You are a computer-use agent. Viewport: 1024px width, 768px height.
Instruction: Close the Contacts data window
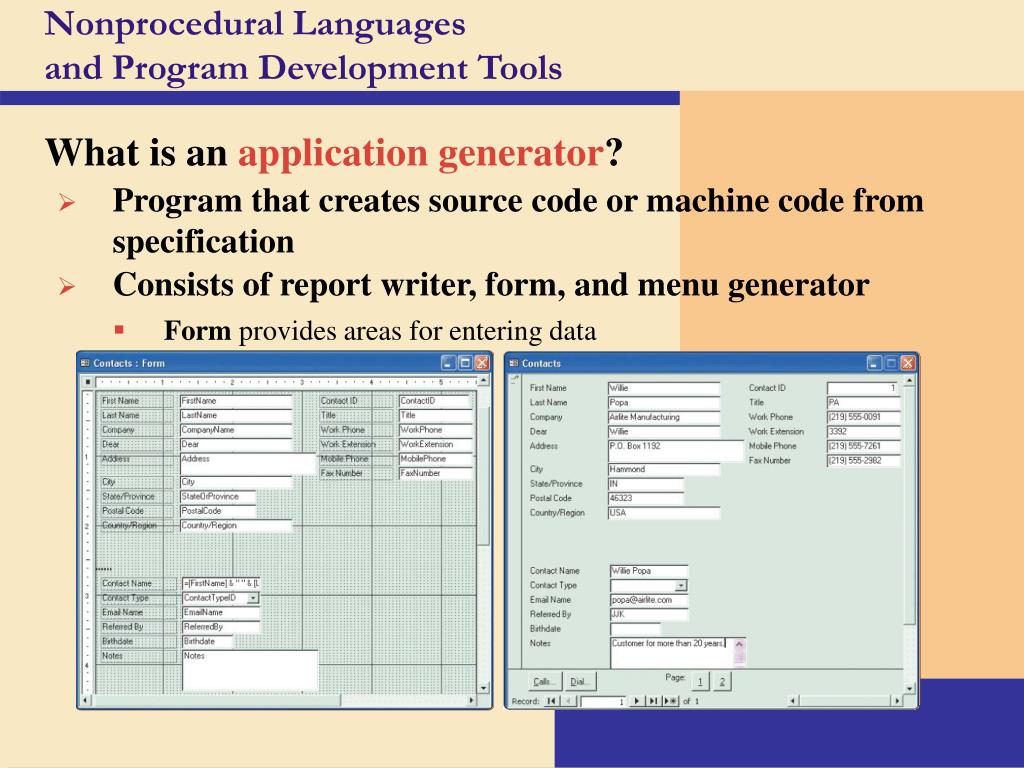[x=908, y=363]
